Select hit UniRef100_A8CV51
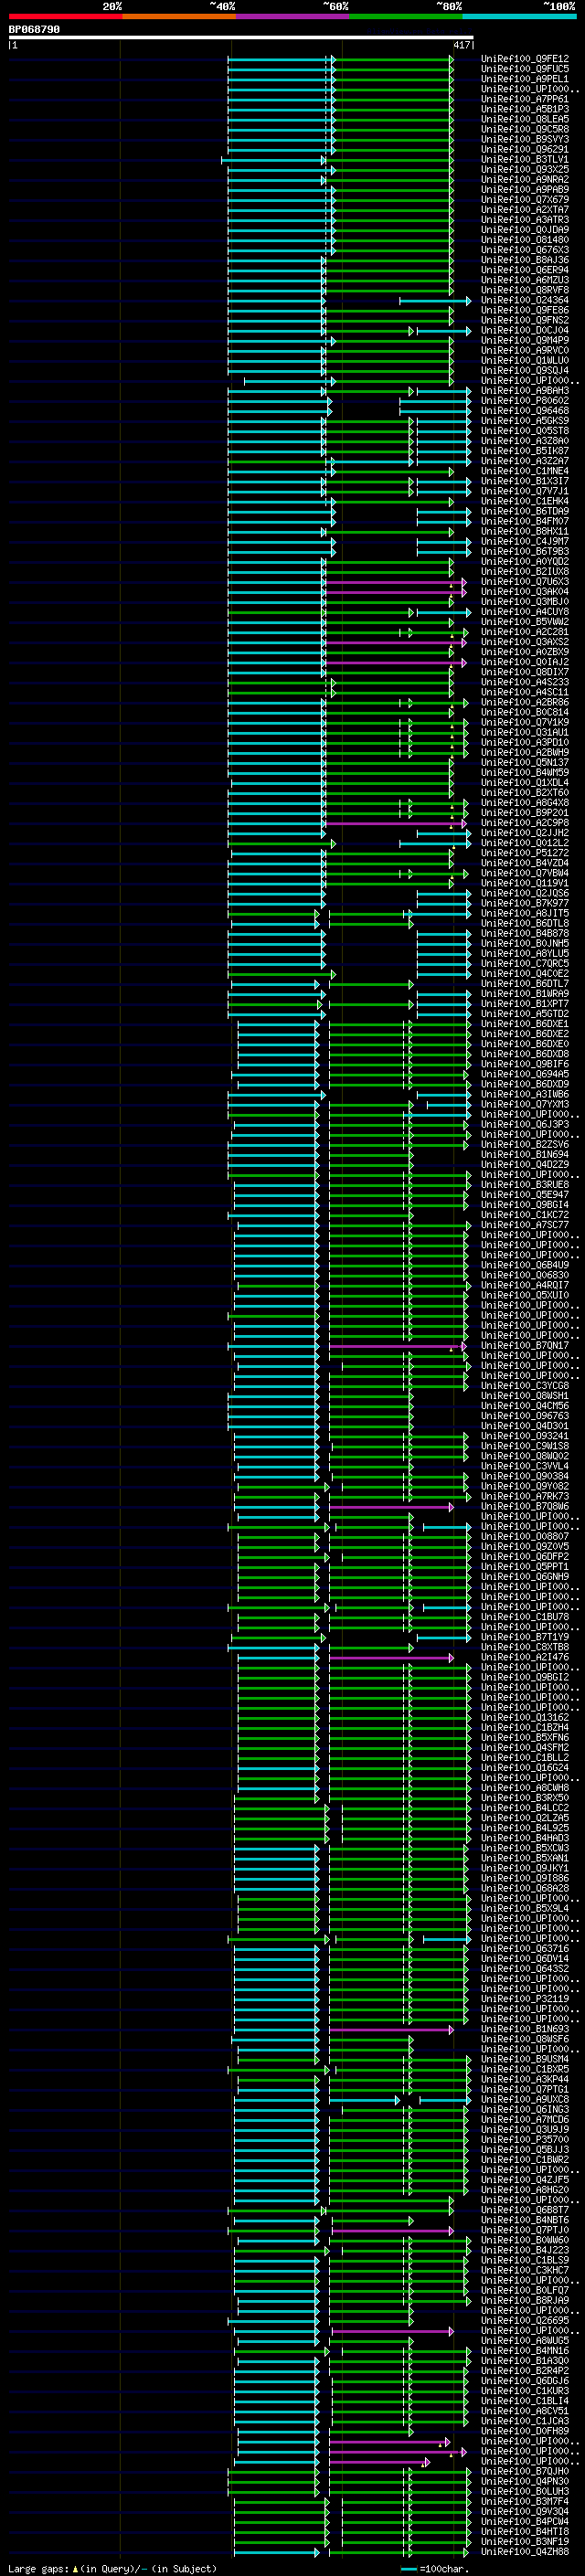Image resolution: width=585 pixels, height=2576 pixels. tap(525, 2411)
